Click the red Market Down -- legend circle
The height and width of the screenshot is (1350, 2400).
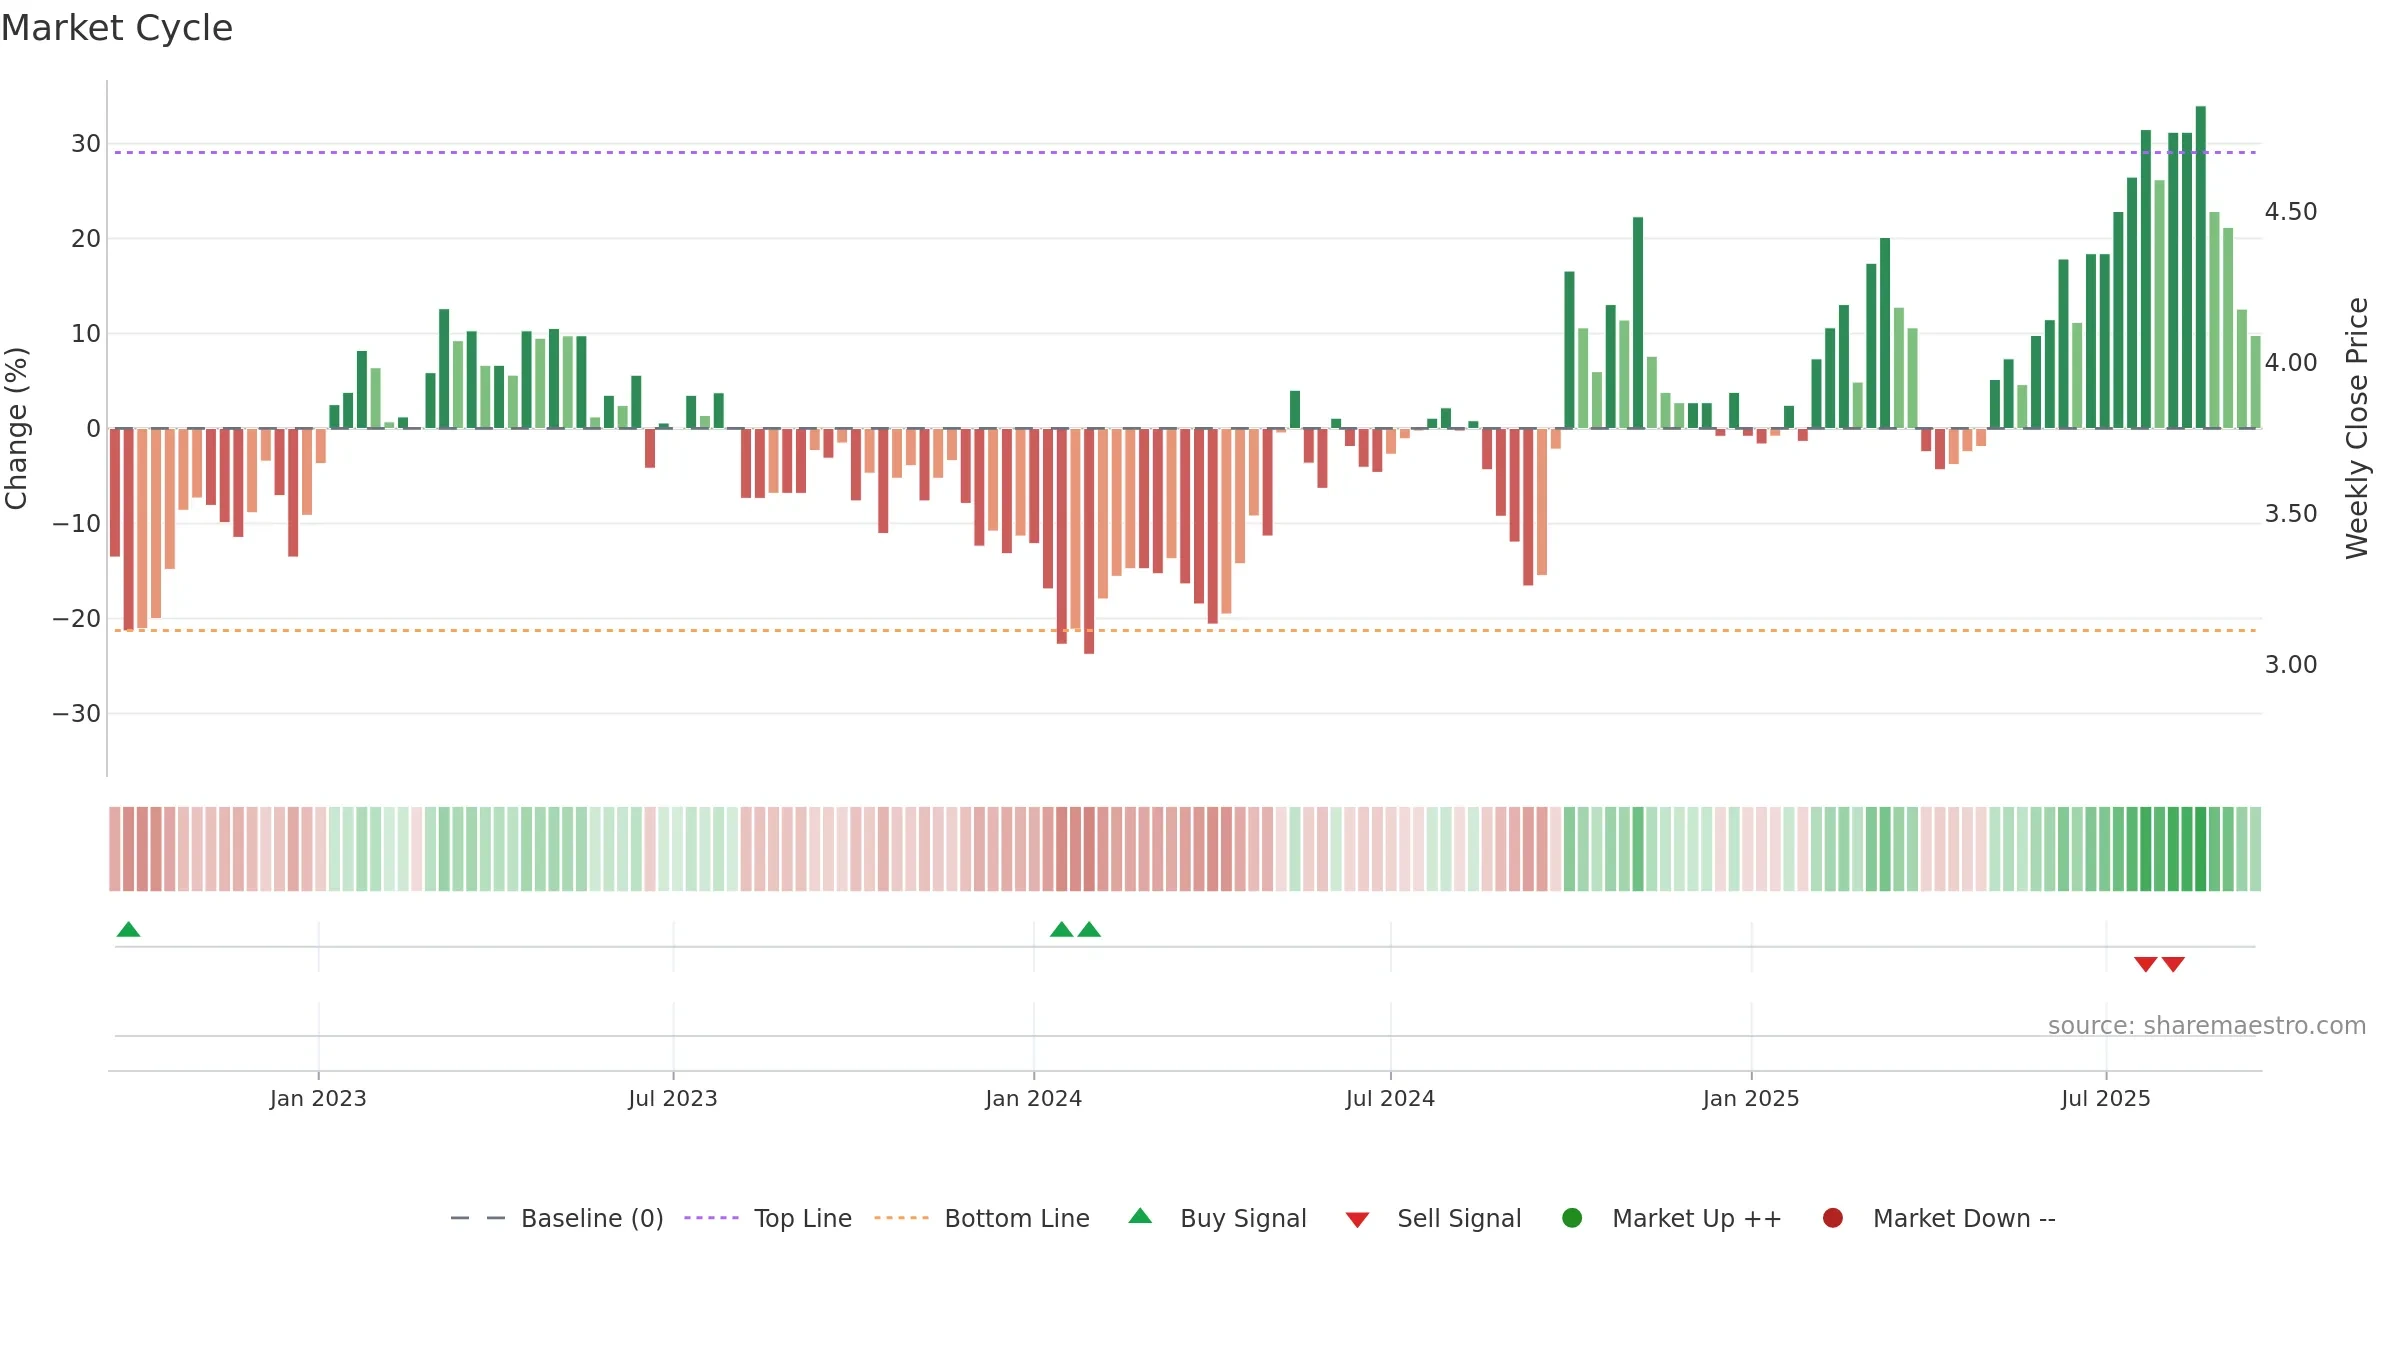[x=1833, y=1218]
